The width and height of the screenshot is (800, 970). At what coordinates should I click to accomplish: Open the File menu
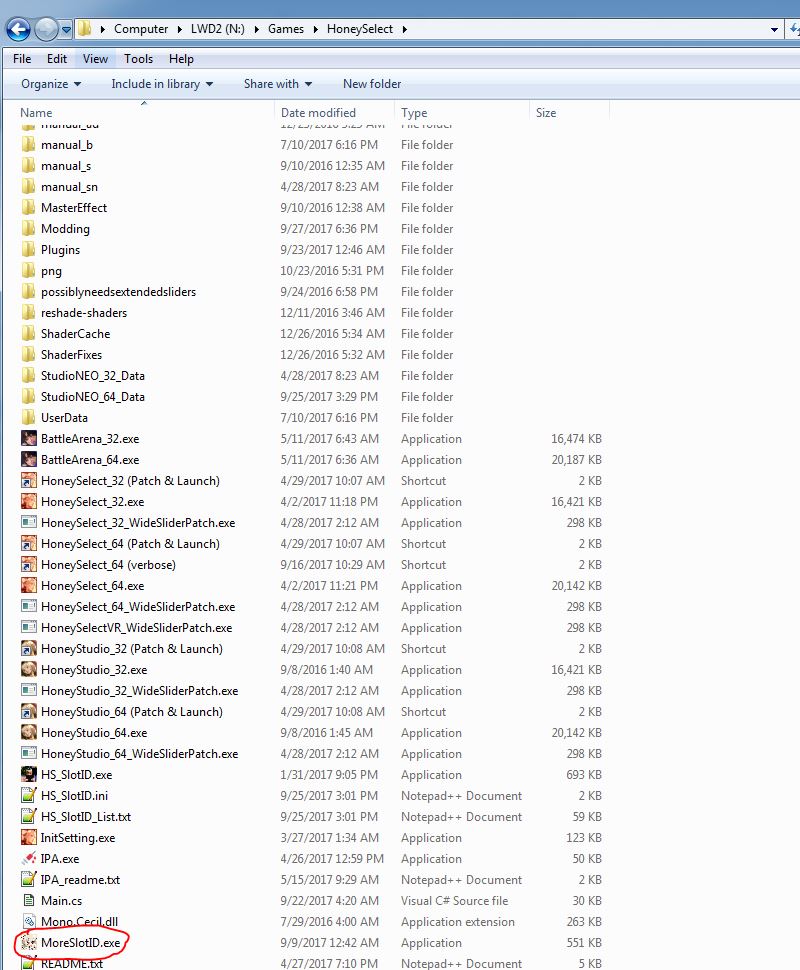click(x=22, y=59)
